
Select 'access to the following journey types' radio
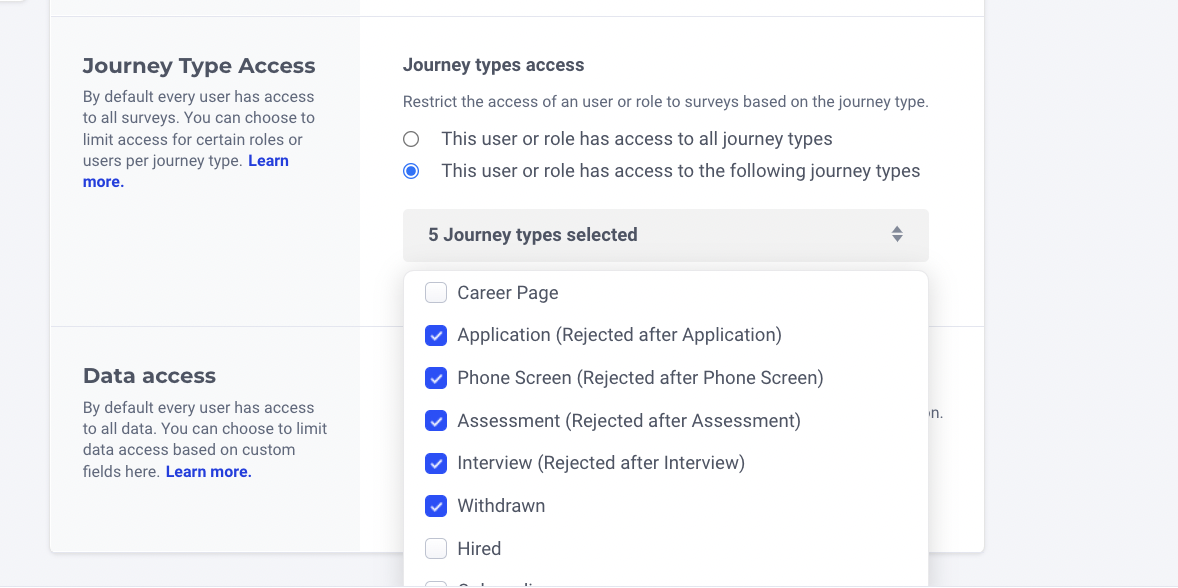click(411, 171)
